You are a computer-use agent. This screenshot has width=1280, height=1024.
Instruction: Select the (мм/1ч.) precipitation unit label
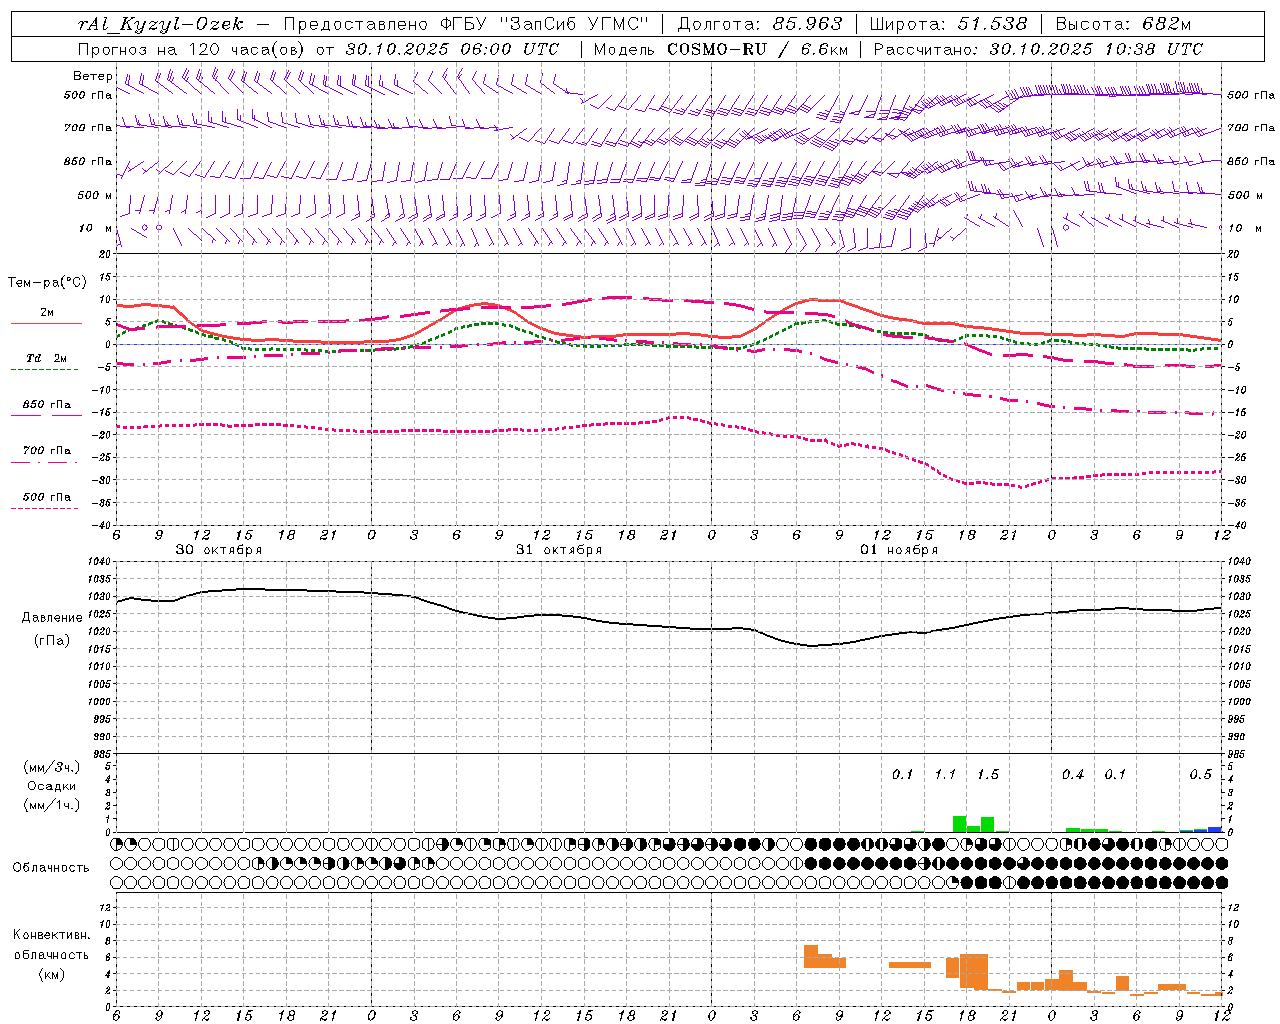point(52,805)
